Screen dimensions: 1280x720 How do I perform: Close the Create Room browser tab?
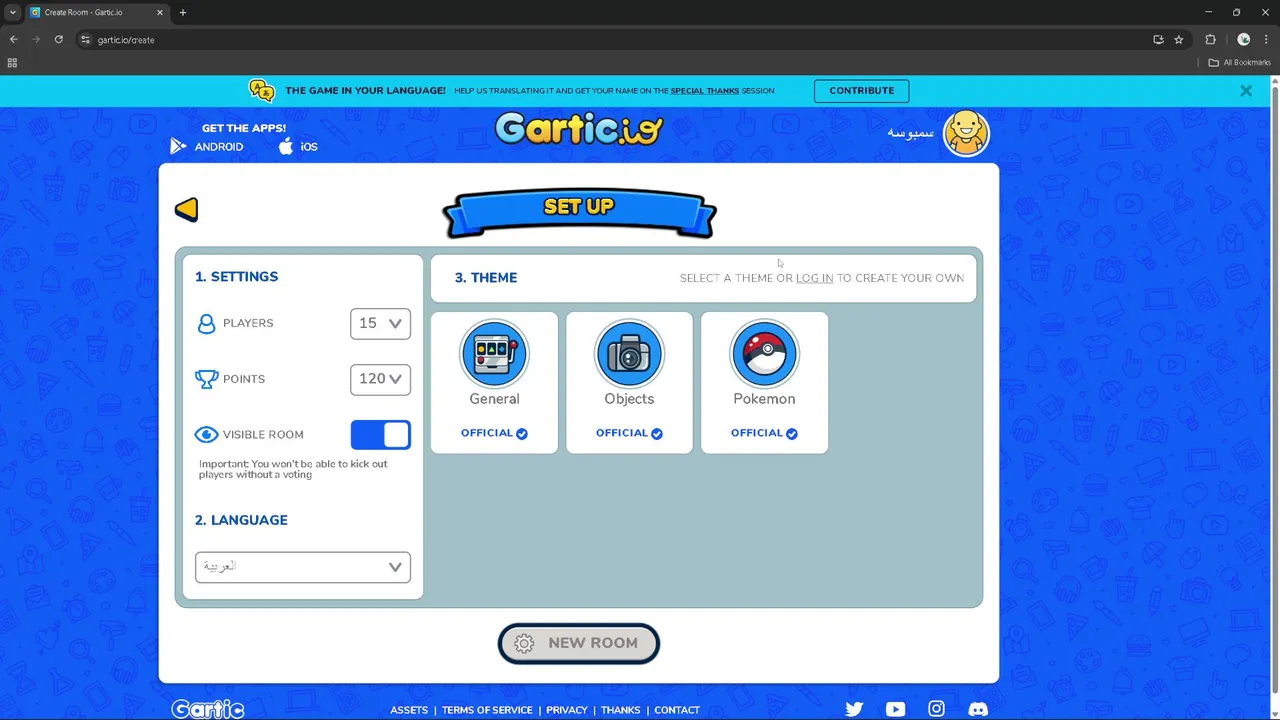159,12
